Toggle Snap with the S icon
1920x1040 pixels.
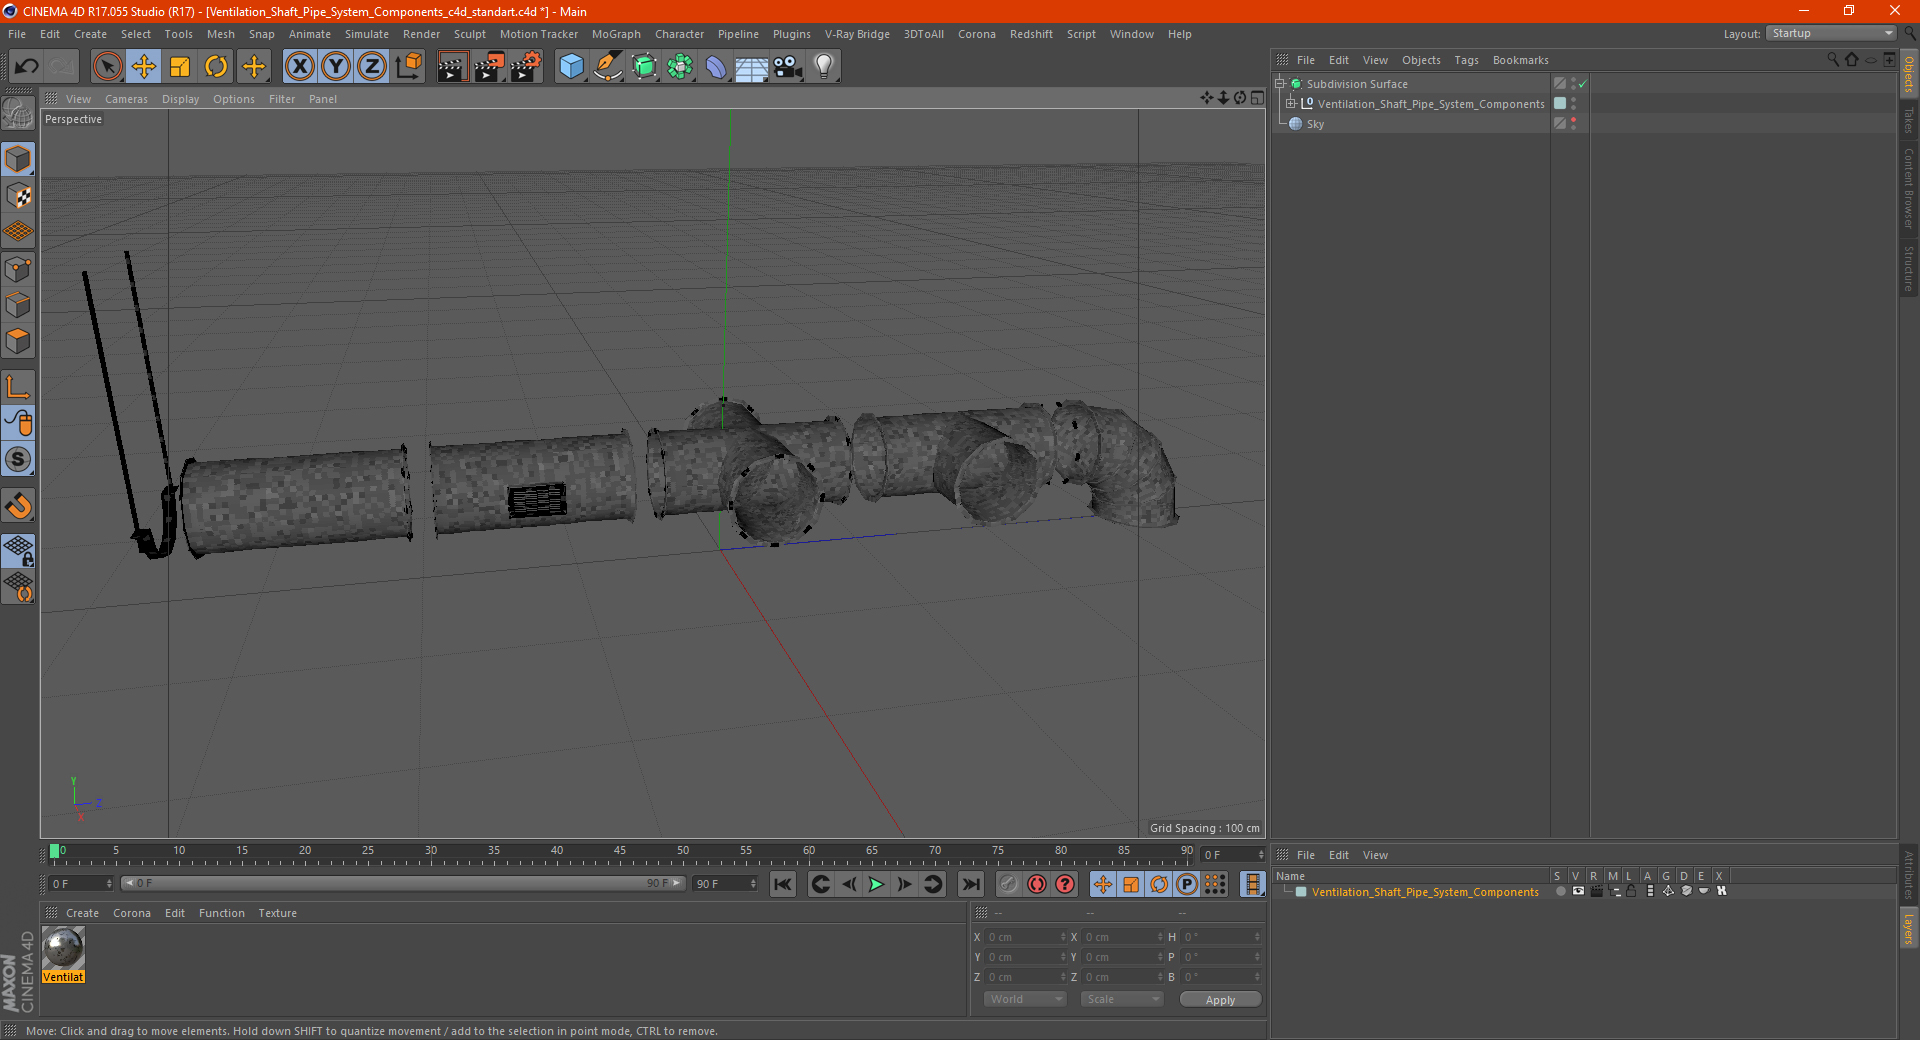(x=18, y=459)
